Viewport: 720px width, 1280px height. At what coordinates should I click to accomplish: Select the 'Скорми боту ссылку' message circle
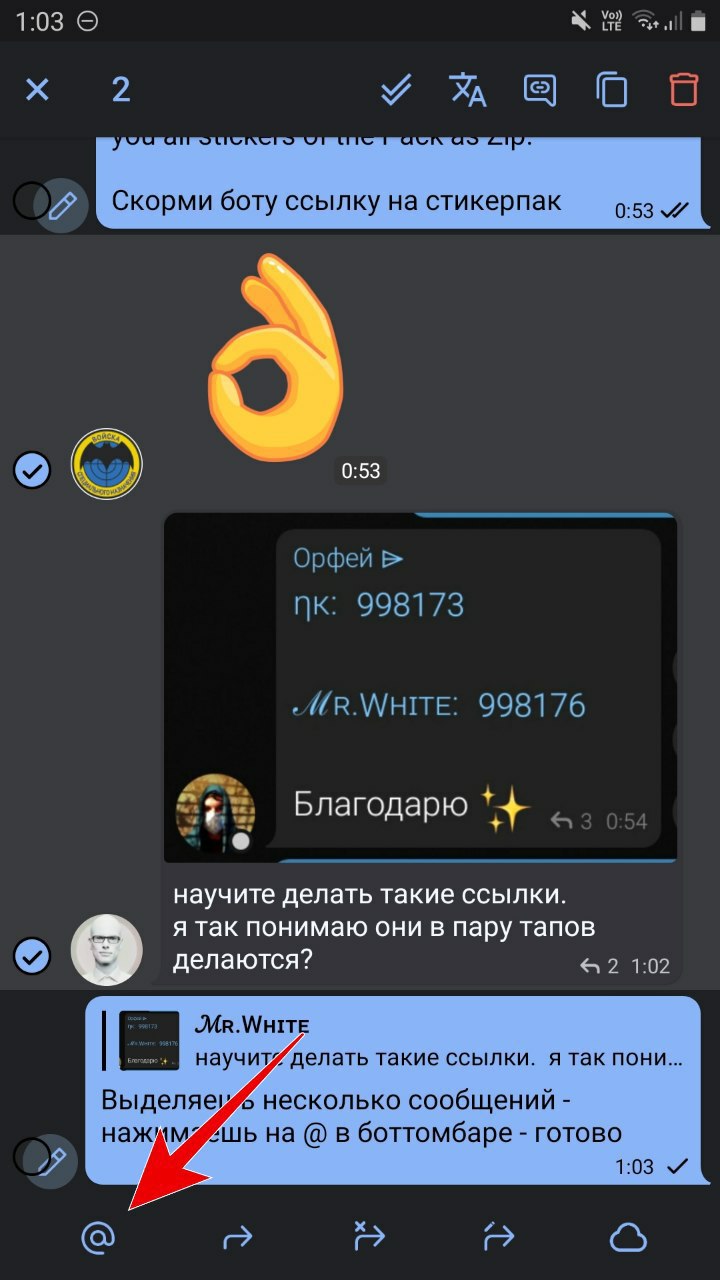tap(32, 201)
